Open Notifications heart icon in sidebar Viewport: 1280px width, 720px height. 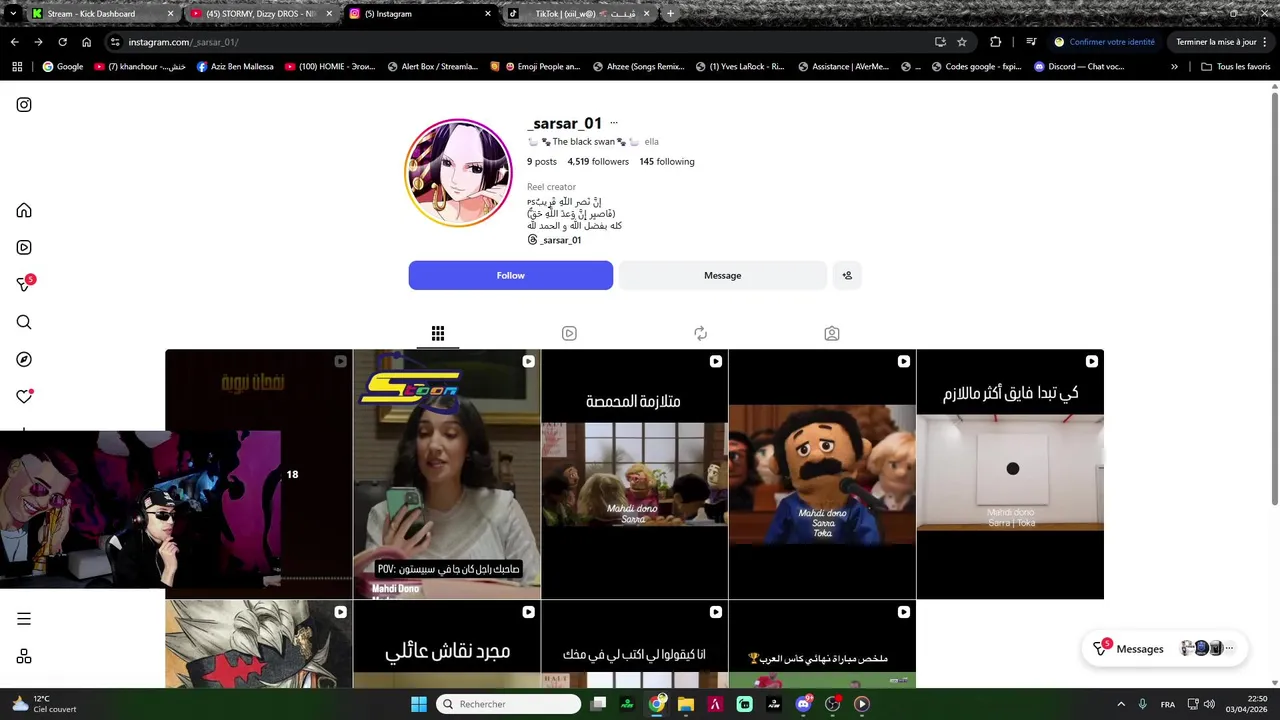tap(24, 396)
